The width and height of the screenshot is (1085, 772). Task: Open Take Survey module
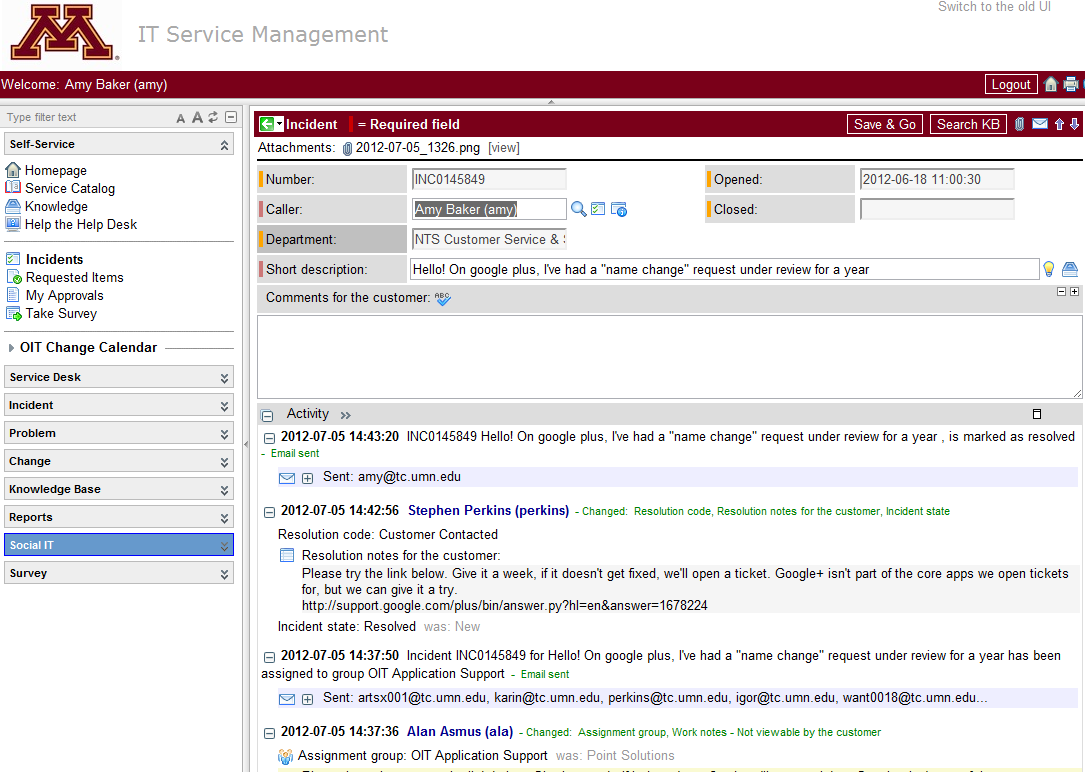click(62, 313)
